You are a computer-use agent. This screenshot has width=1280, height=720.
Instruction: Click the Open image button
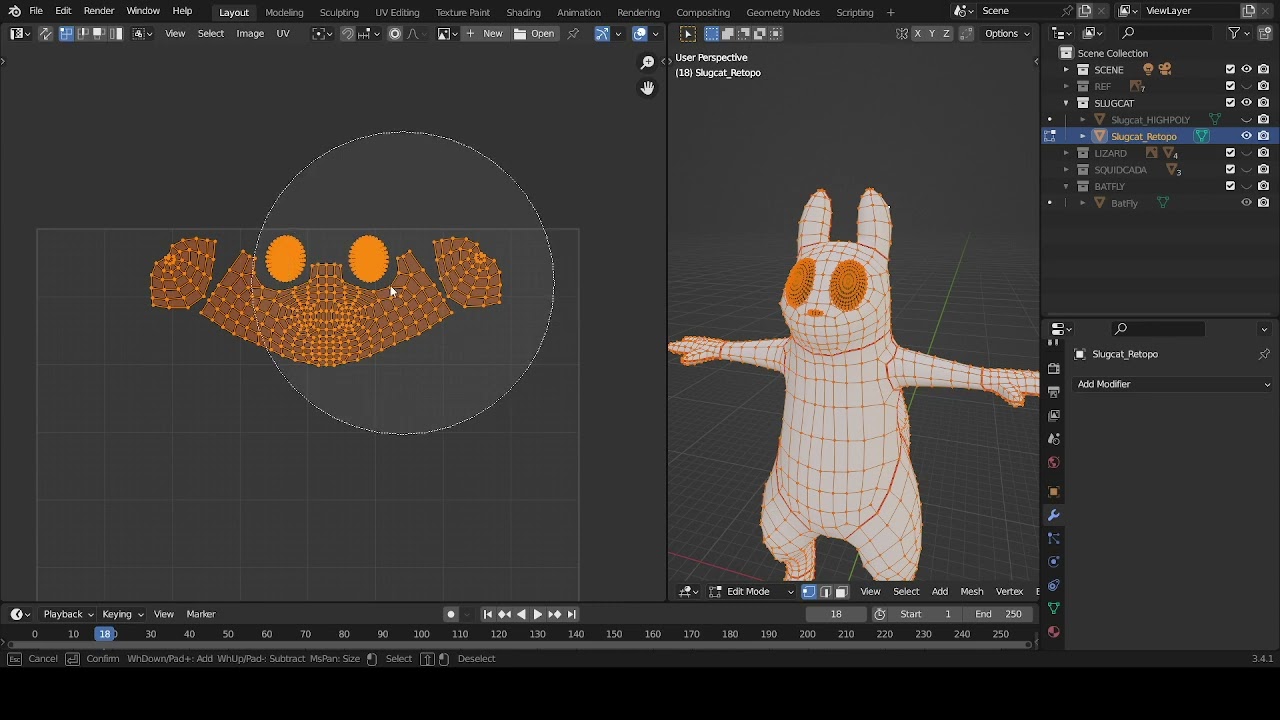[535, 33]
